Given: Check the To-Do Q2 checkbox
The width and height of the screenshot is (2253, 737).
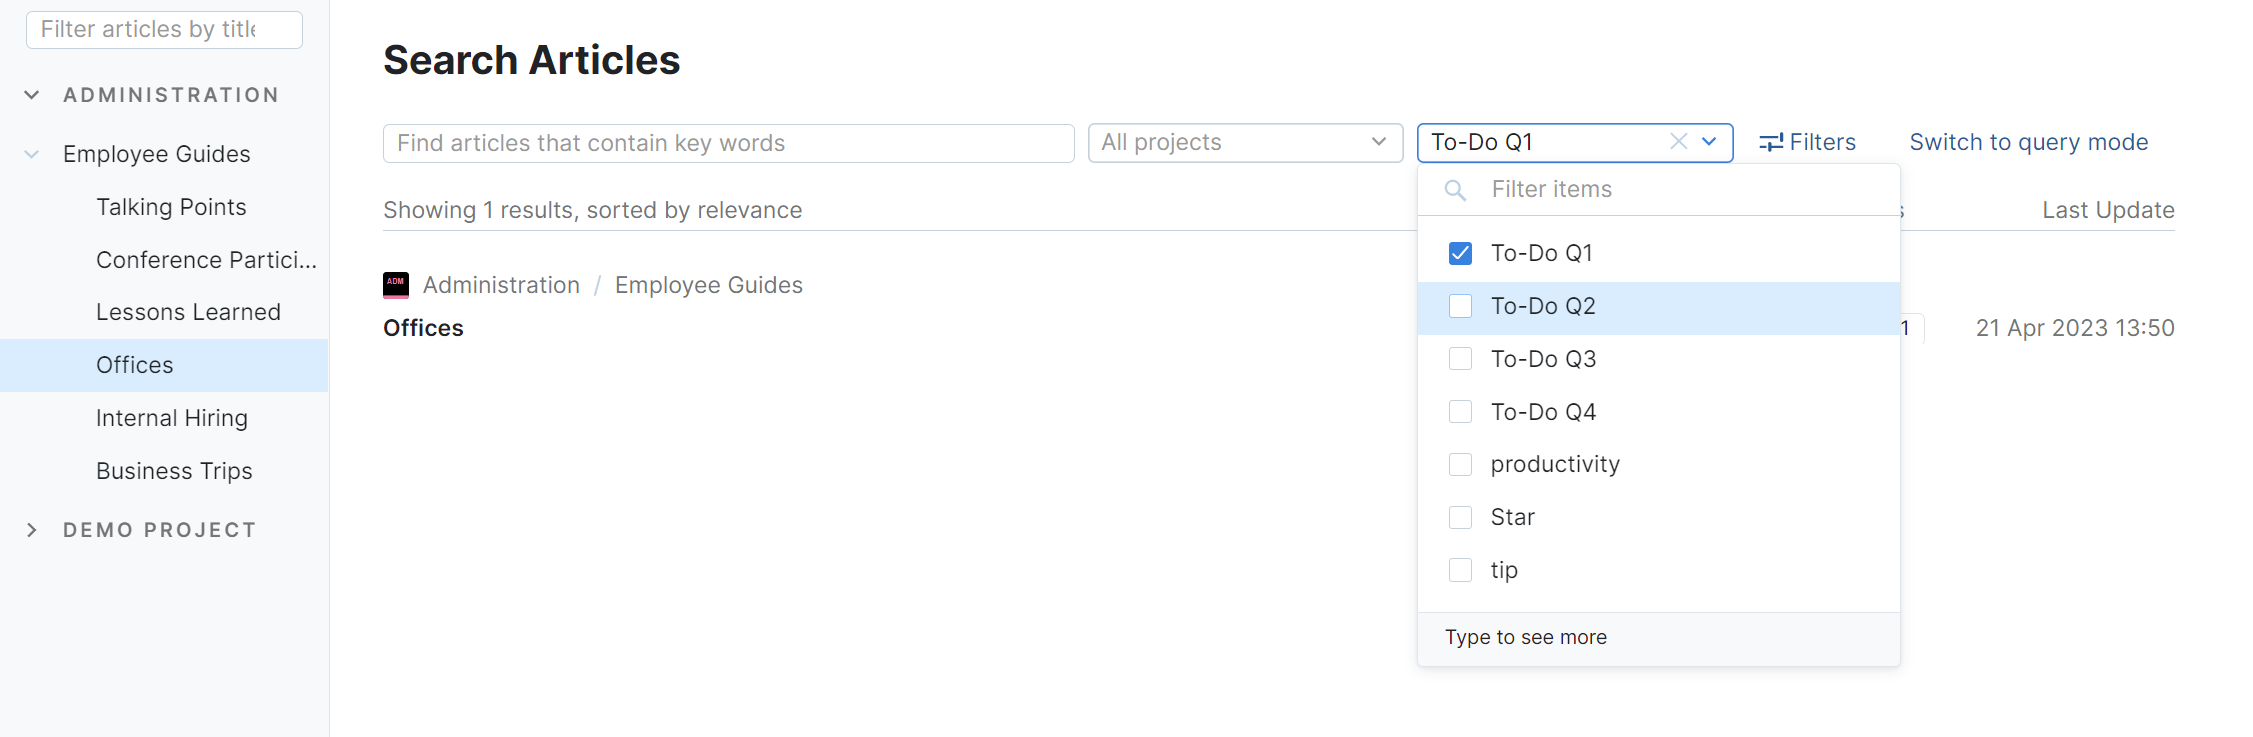Looking at the screenshot, I should (1460, 306).
